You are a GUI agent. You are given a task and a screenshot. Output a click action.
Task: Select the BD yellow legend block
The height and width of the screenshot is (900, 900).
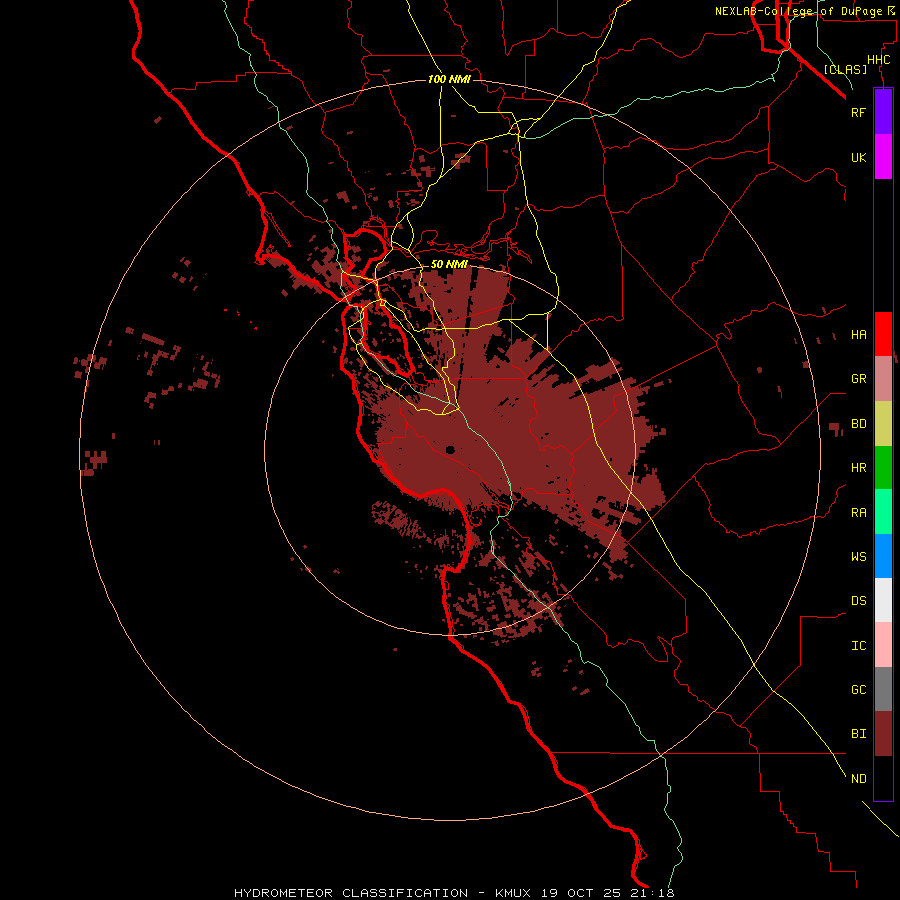click(883, 424)
